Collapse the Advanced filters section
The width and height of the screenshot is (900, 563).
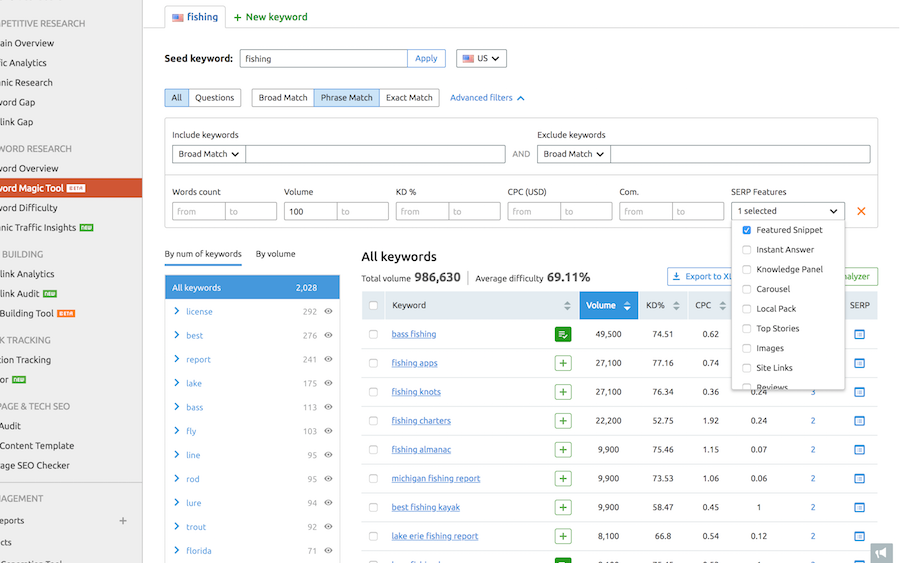[x=487, y=98]
